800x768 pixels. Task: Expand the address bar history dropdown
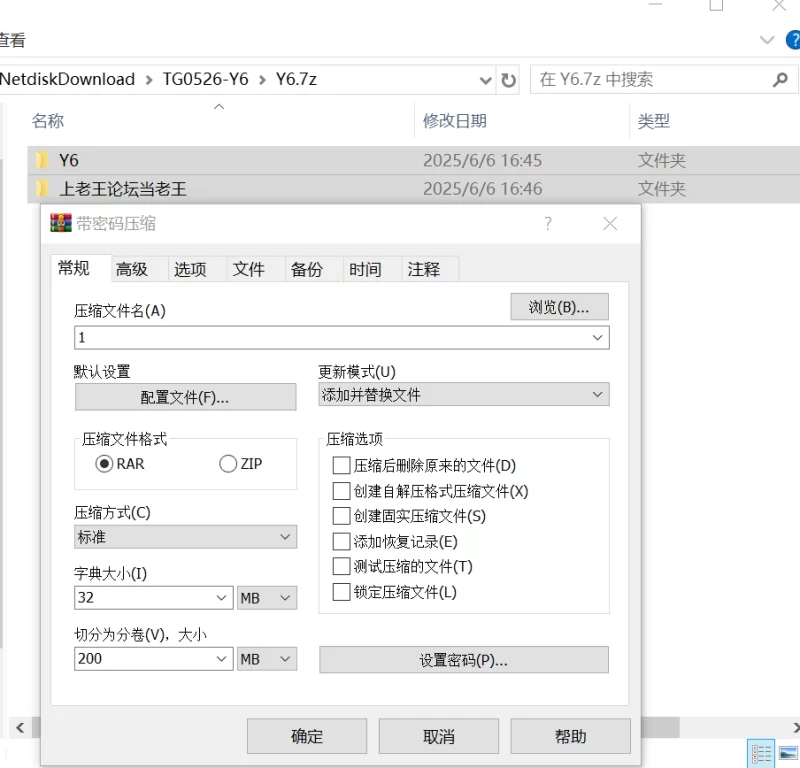click(486, 80)
